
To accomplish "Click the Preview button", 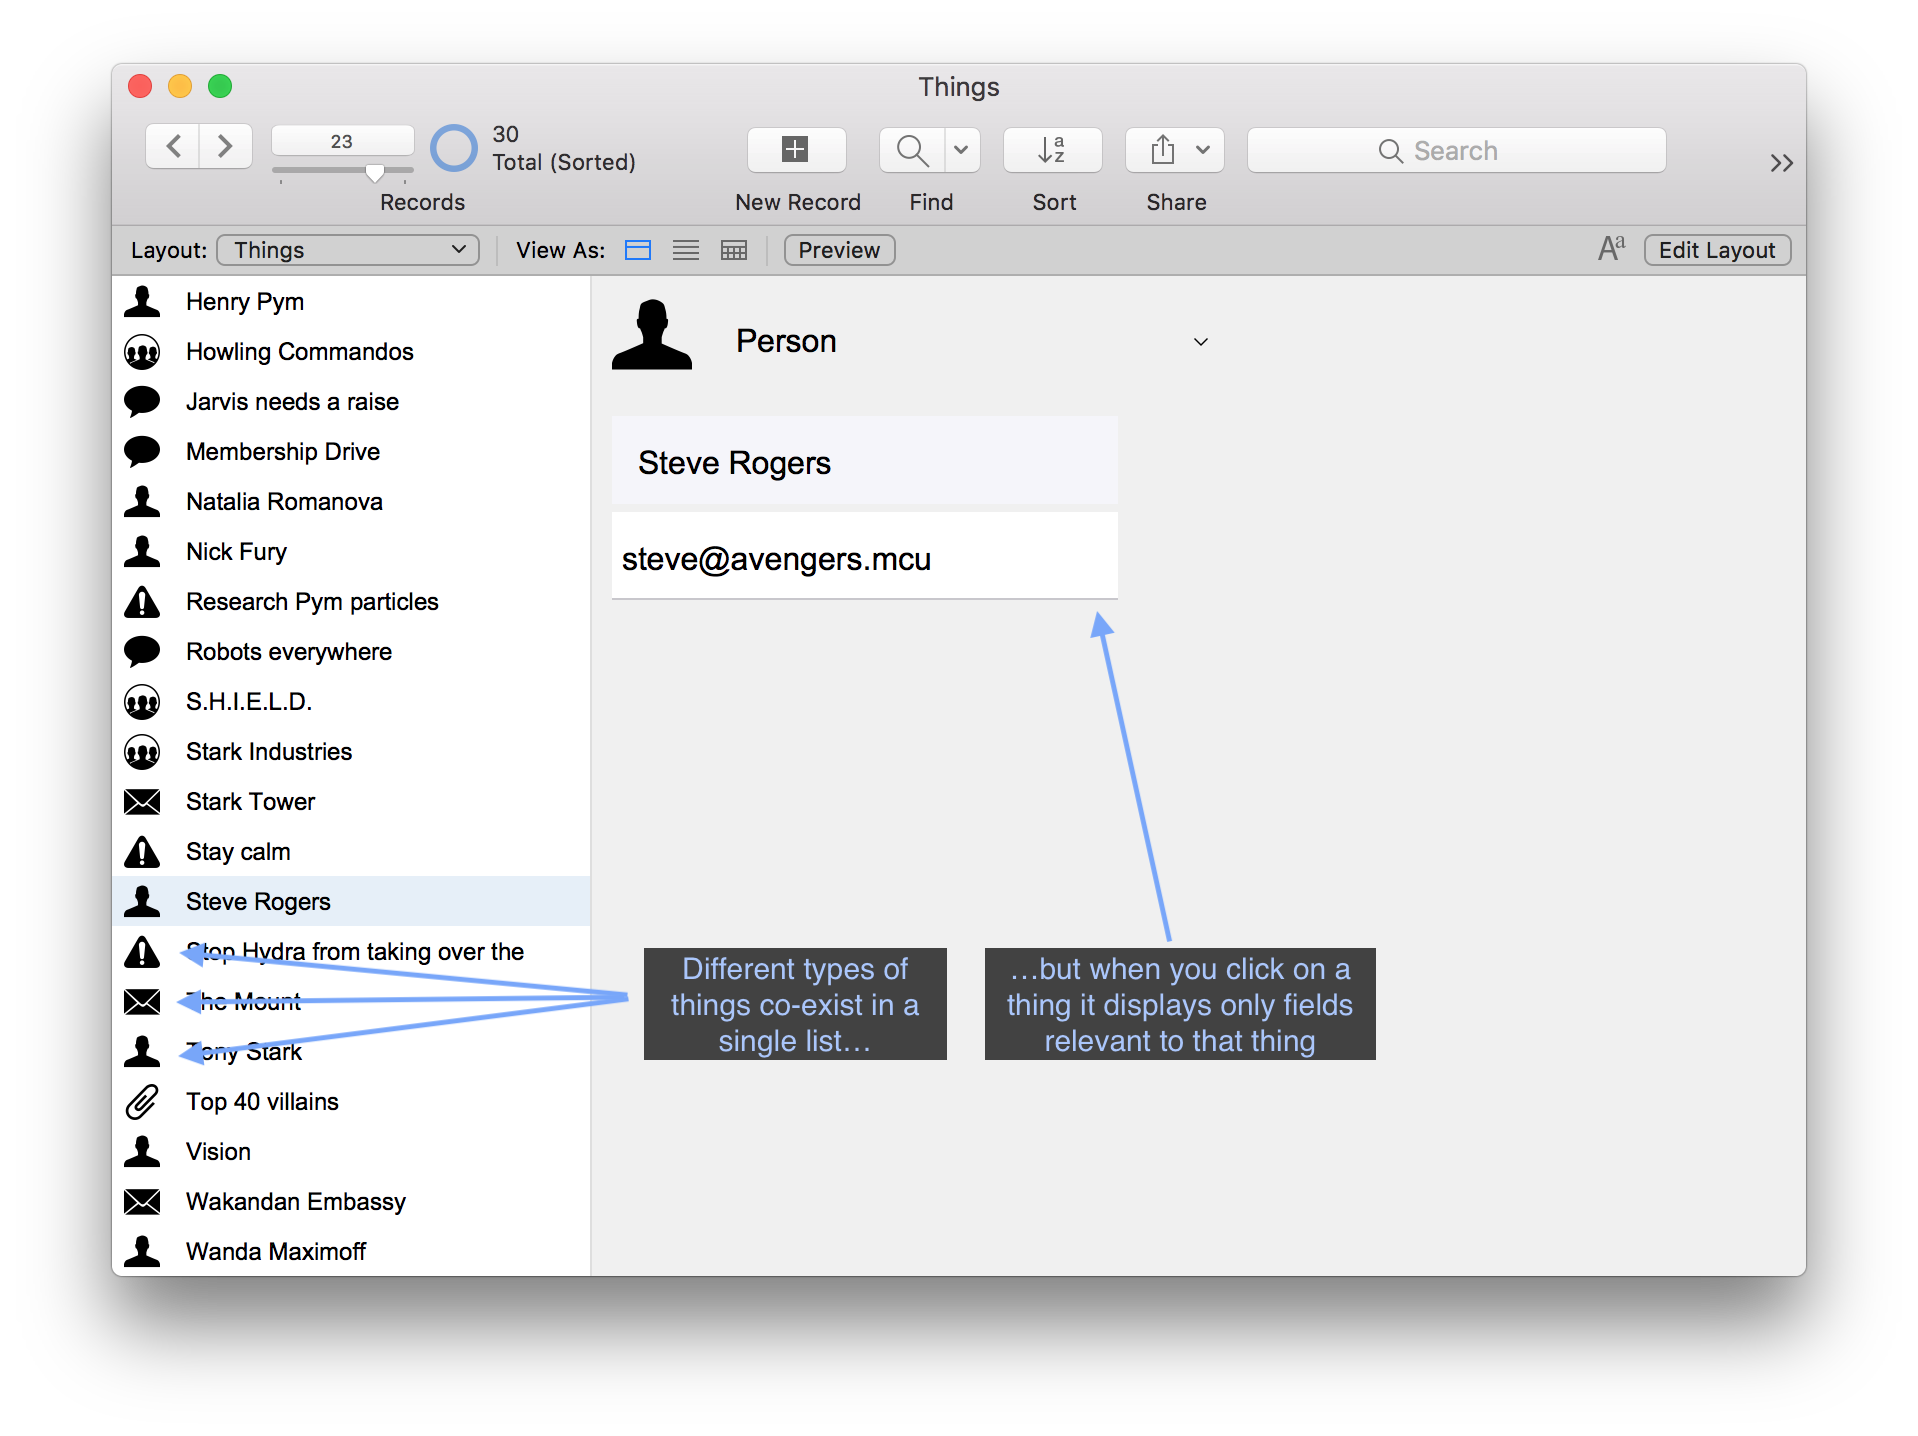I will pos(839,250).
